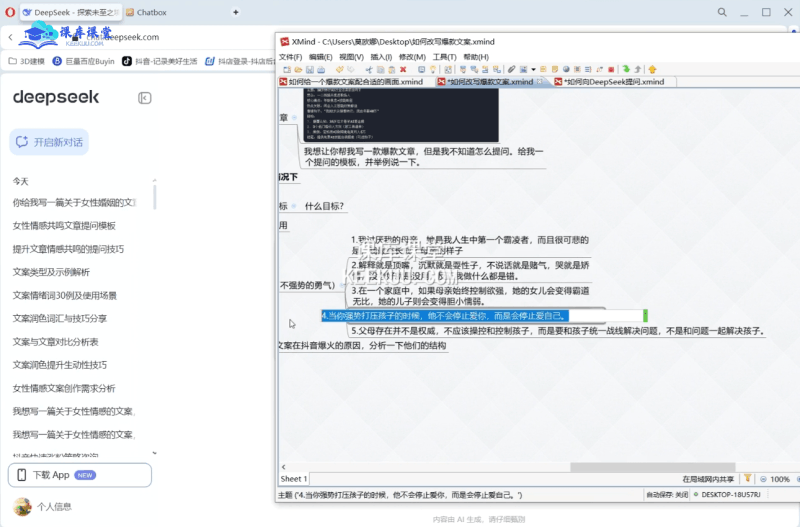800x527 pixels.
Task: Select topic 我想让你帮我写一款爆款文章
Action: click(423, 157)
